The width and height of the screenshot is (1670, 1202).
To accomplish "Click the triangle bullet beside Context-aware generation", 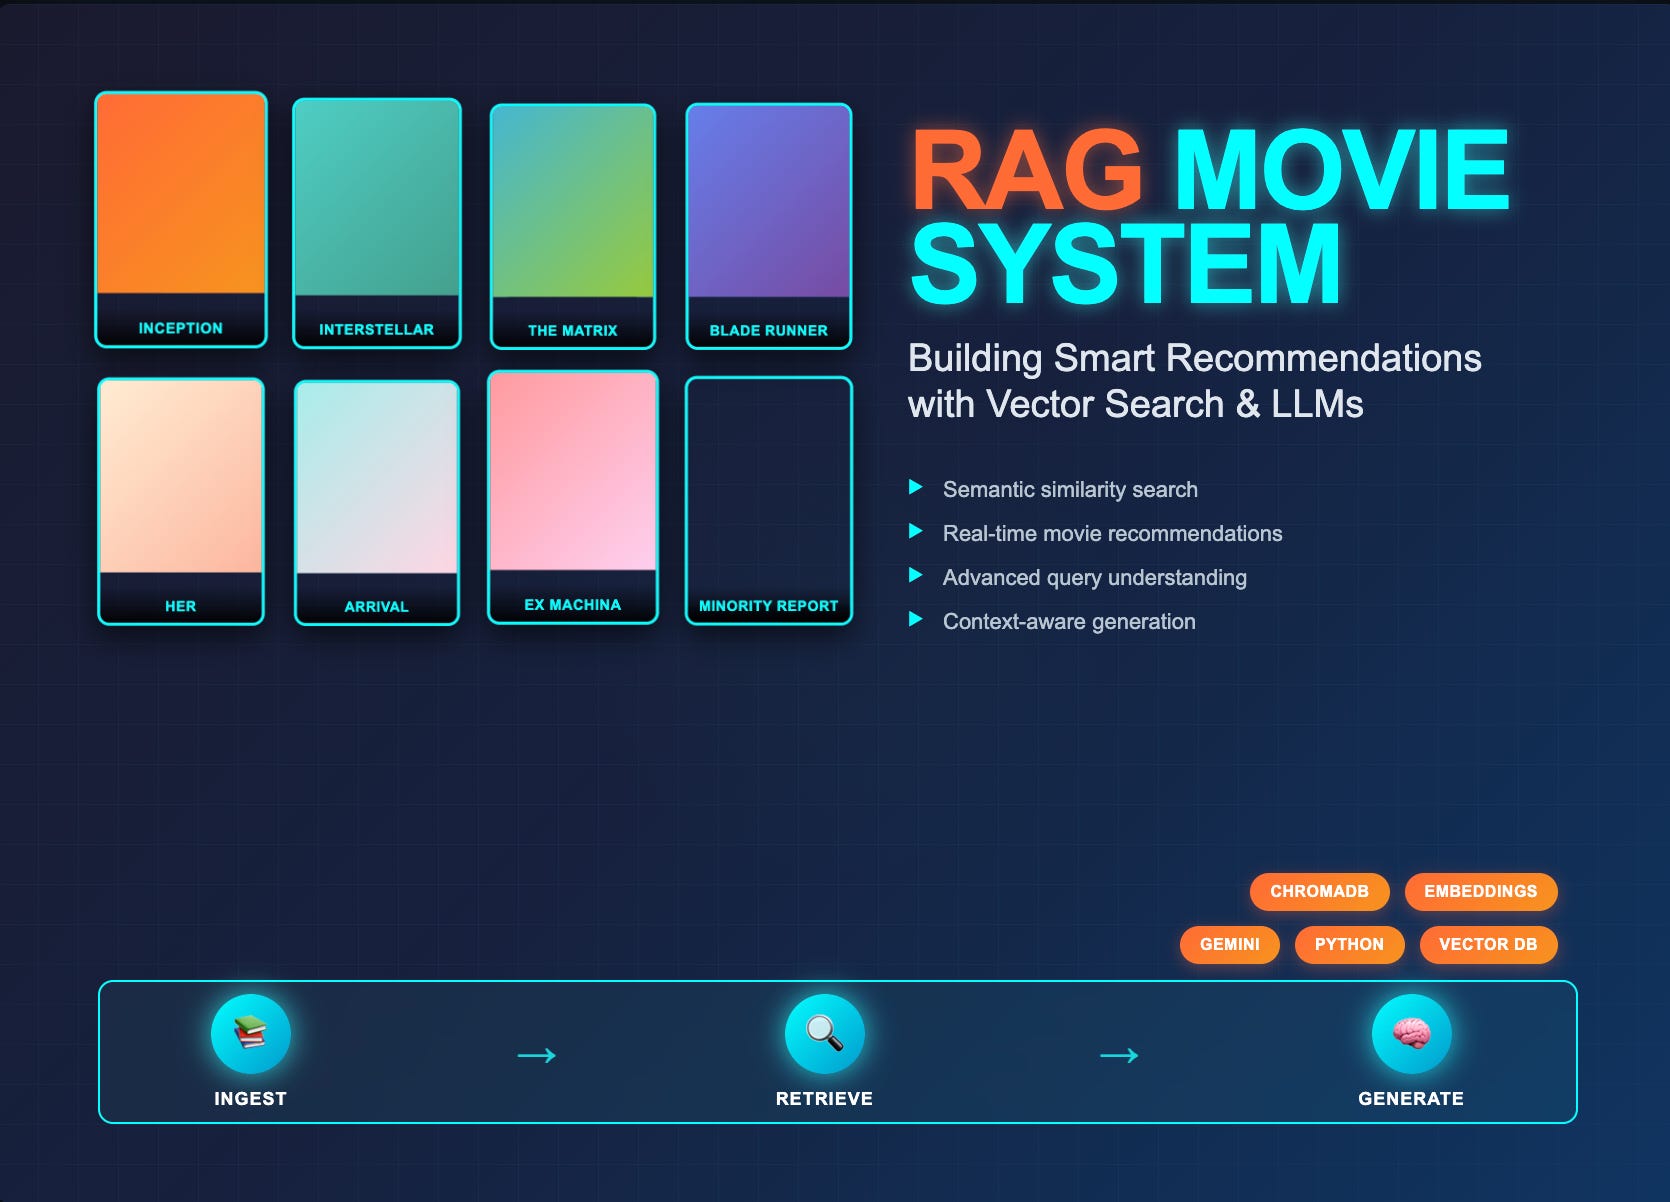I will pos(915,619).
